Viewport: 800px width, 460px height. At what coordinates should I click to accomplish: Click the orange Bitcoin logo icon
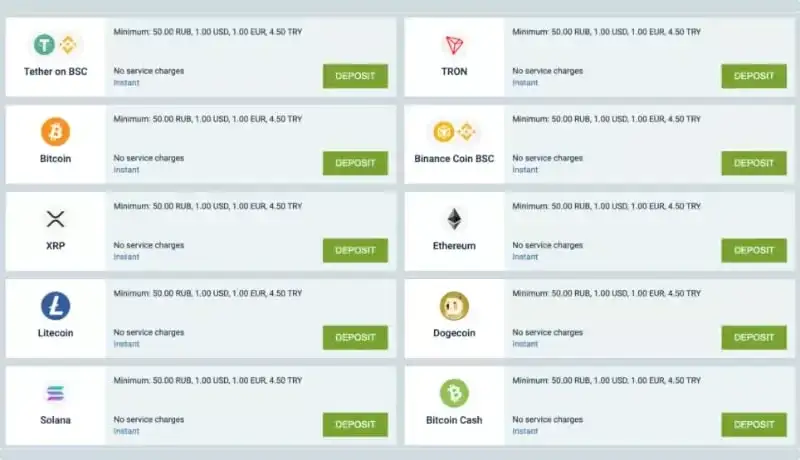(56, 131)
